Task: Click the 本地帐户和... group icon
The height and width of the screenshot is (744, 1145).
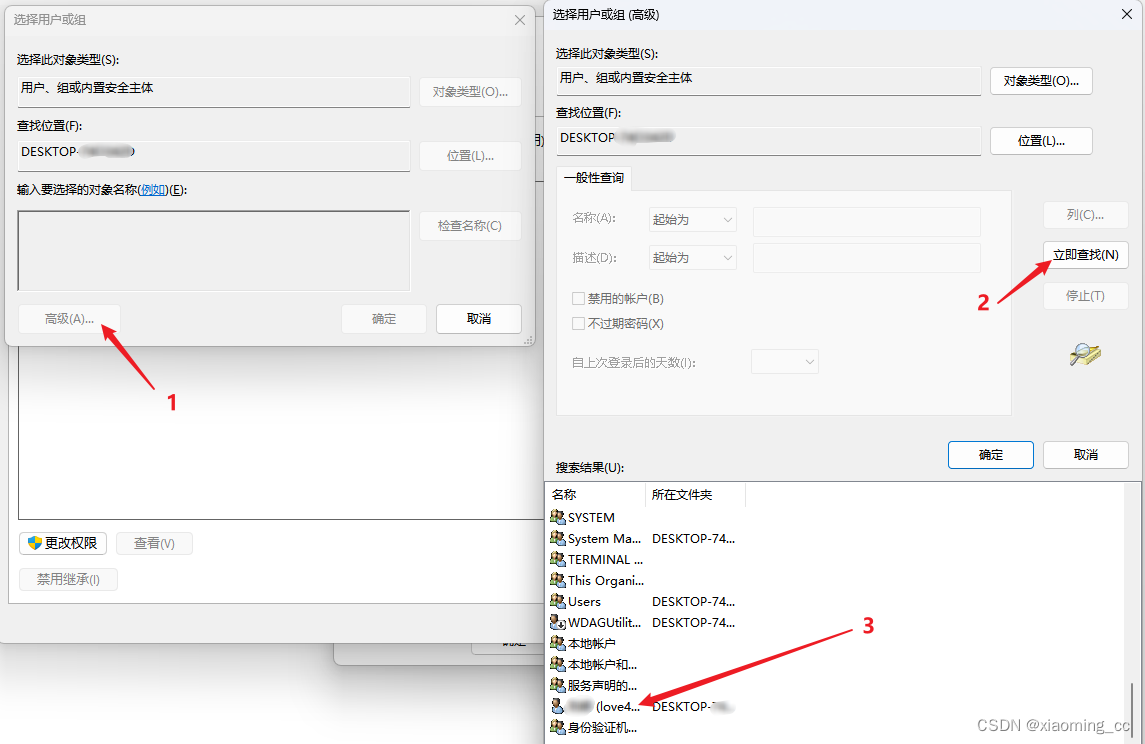Action: (x=558, y=664)
